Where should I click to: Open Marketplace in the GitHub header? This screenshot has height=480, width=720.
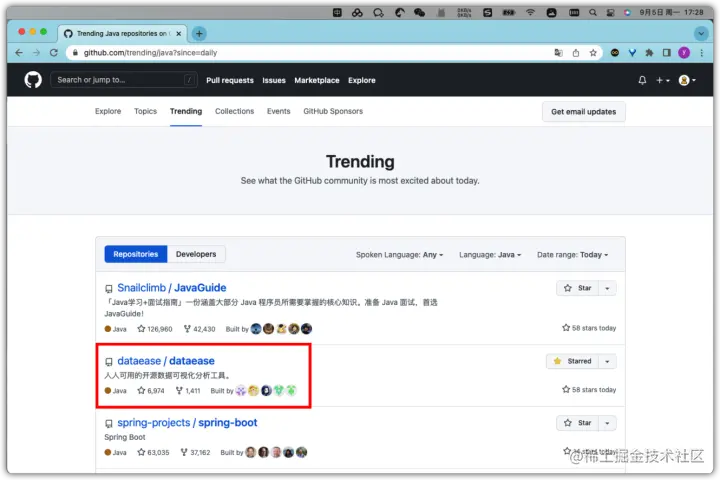[x=317, y=80]
